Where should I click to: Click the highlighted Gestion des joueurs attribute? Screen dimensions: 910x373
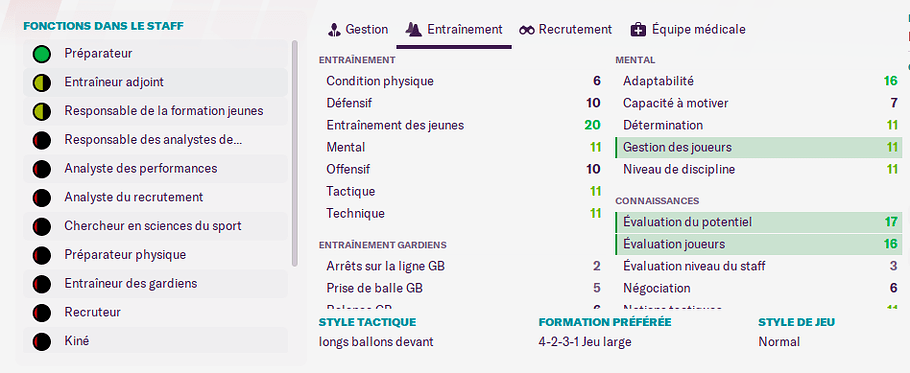(759, 147)
